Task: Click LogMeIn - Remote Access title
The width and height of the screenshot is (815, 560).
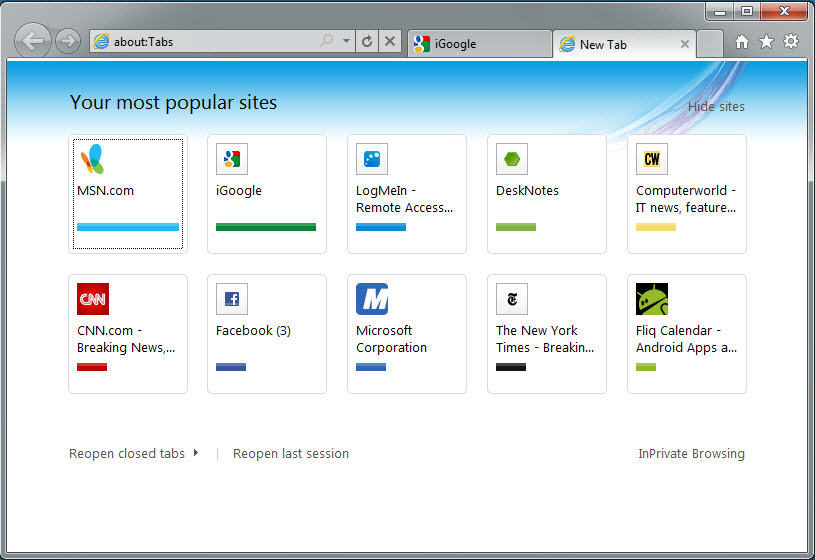Action: coord(404,199)
